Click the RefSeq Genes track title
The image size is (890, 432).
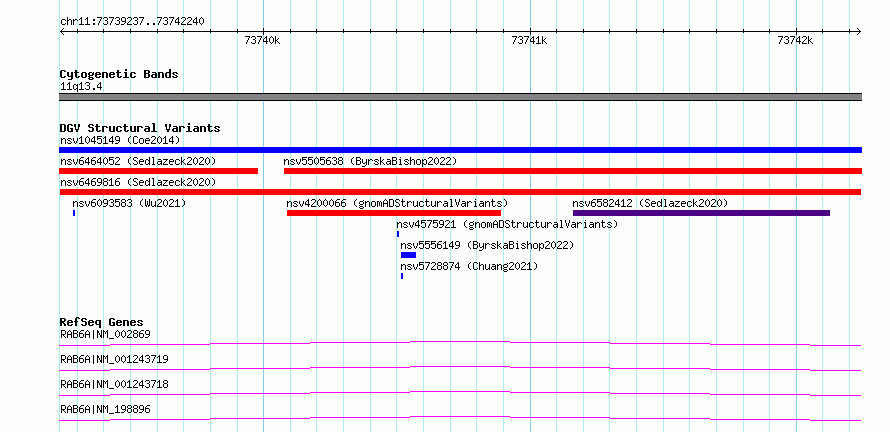(102, 322)
